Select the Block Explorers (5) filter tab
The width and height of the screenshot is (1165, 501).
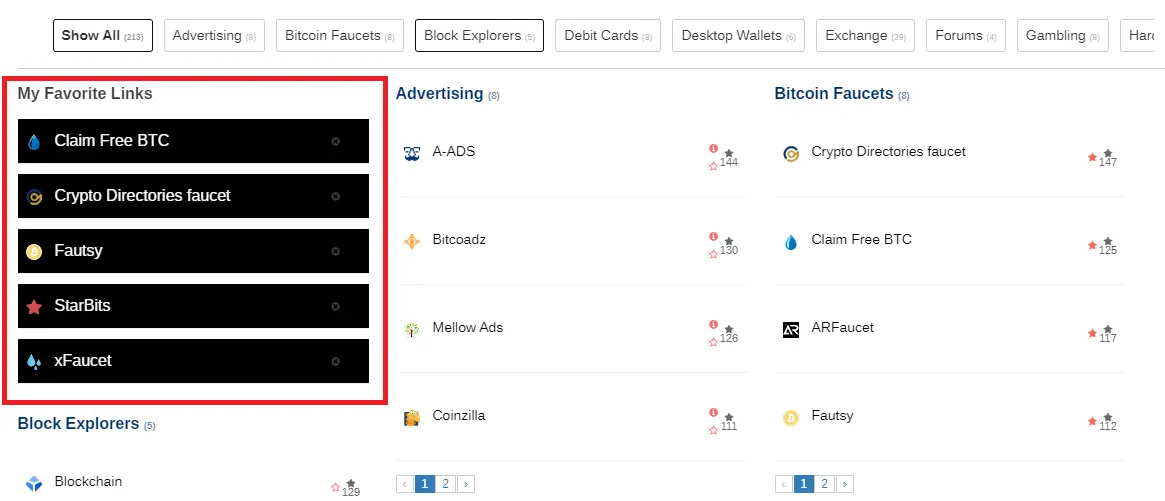479,36
